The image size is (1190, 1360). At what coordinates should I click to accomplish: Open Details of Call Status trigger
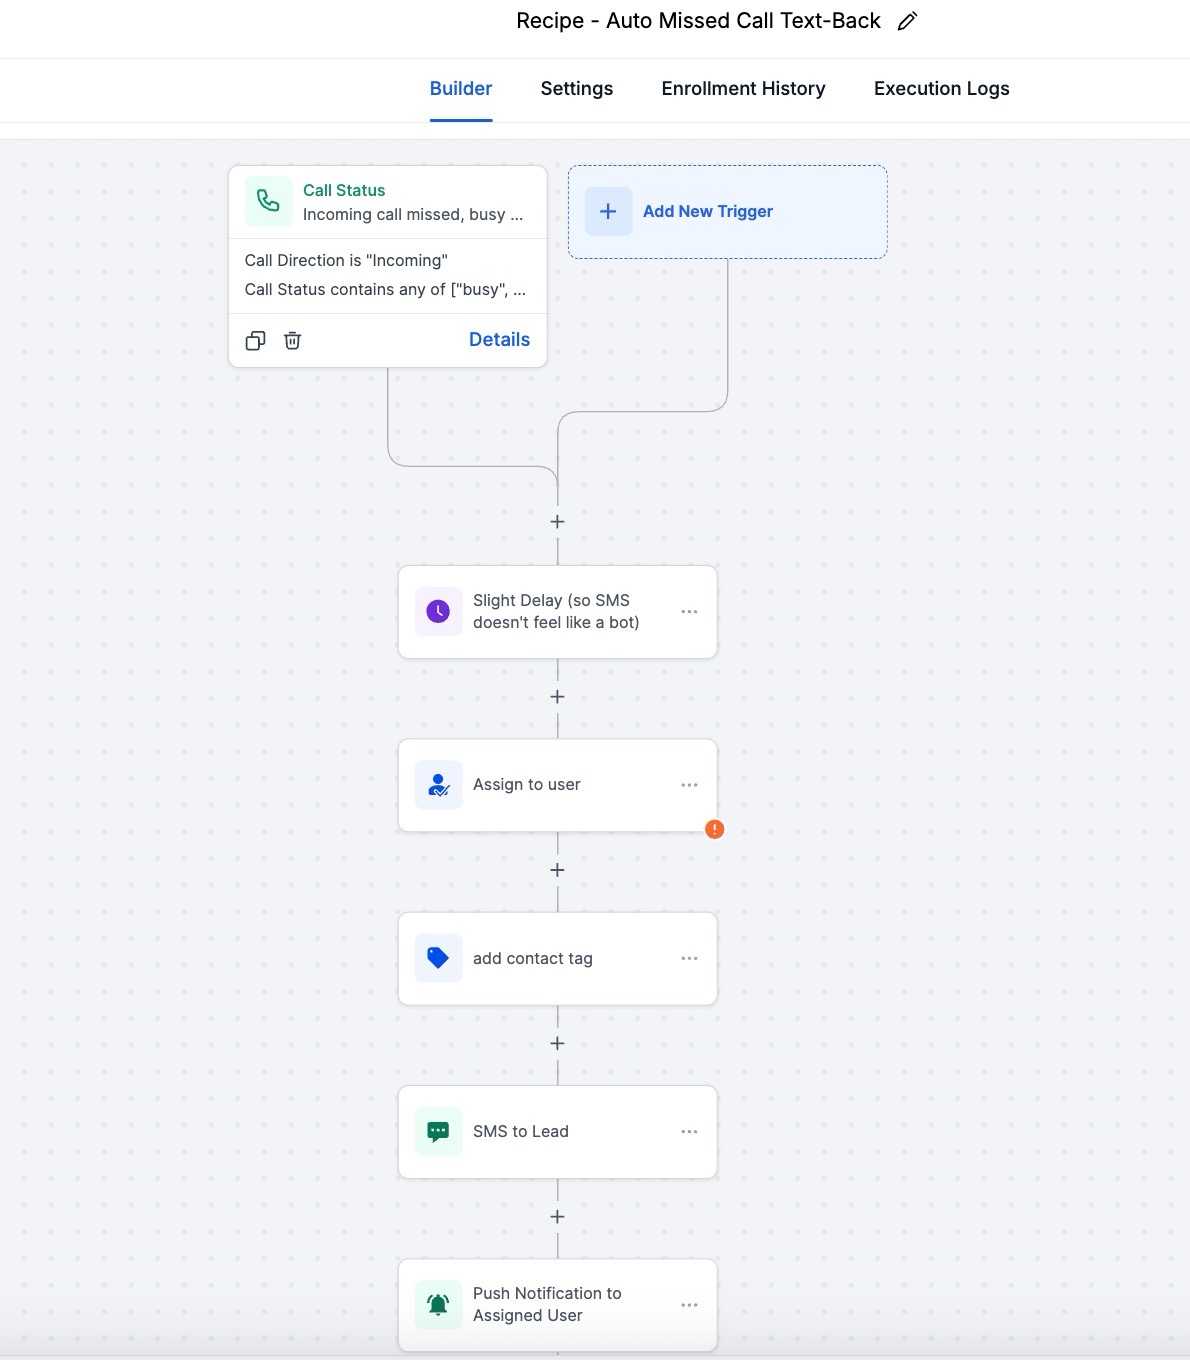point(499,340)
